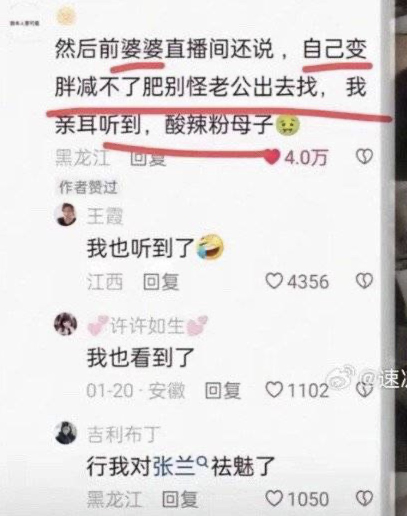Like 王霞's comment with 4356 likes
Image resolution: width=407 pixels, height=516 pixels.
point(274,281)
